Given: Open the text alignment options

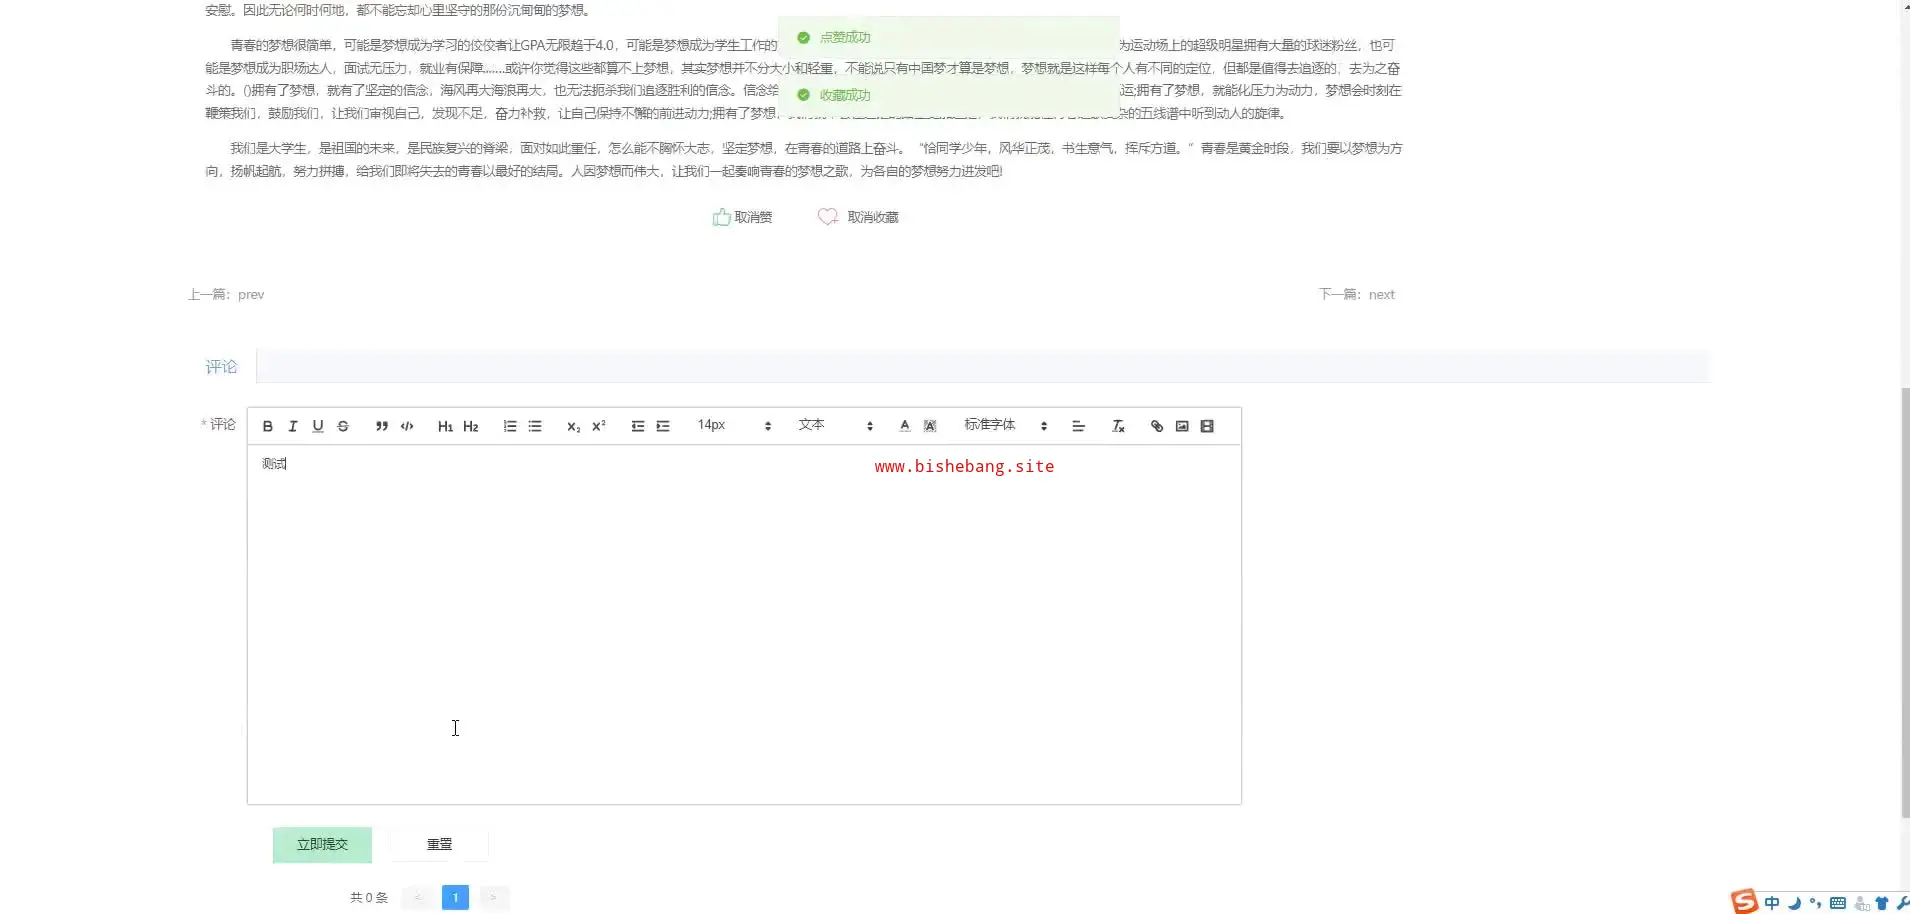Looking at the screenshot, I should (1078, 426).
